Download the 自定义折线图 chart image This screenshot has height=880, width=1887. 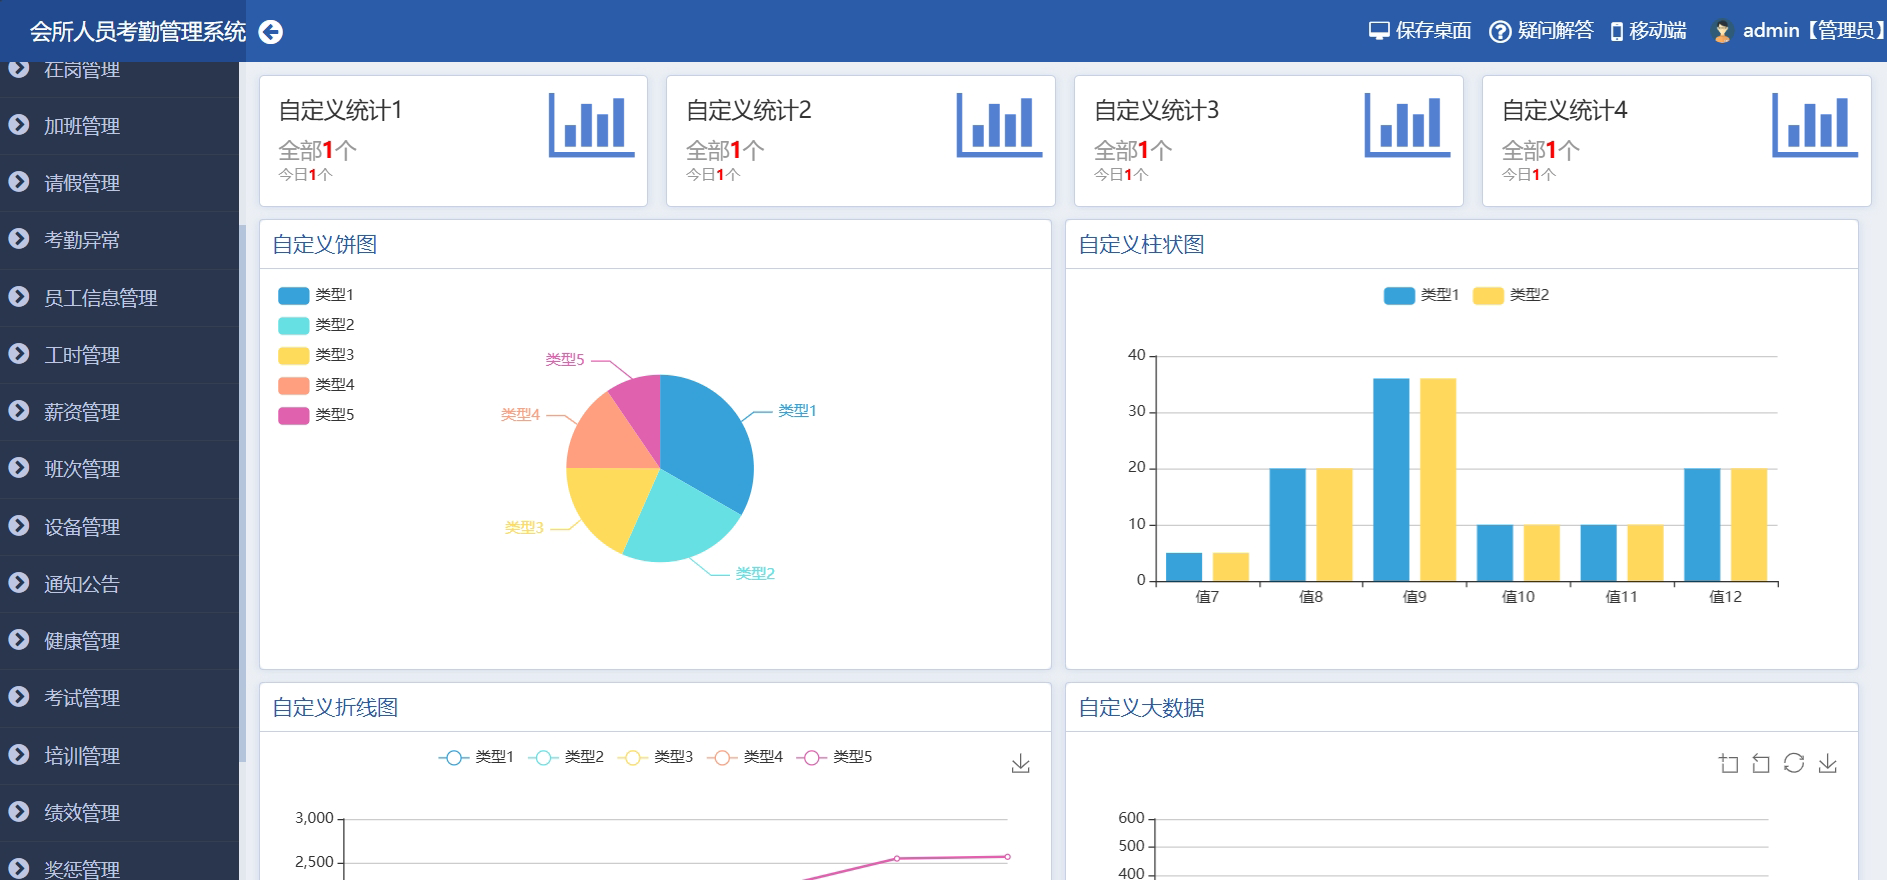coord(1020,764)
